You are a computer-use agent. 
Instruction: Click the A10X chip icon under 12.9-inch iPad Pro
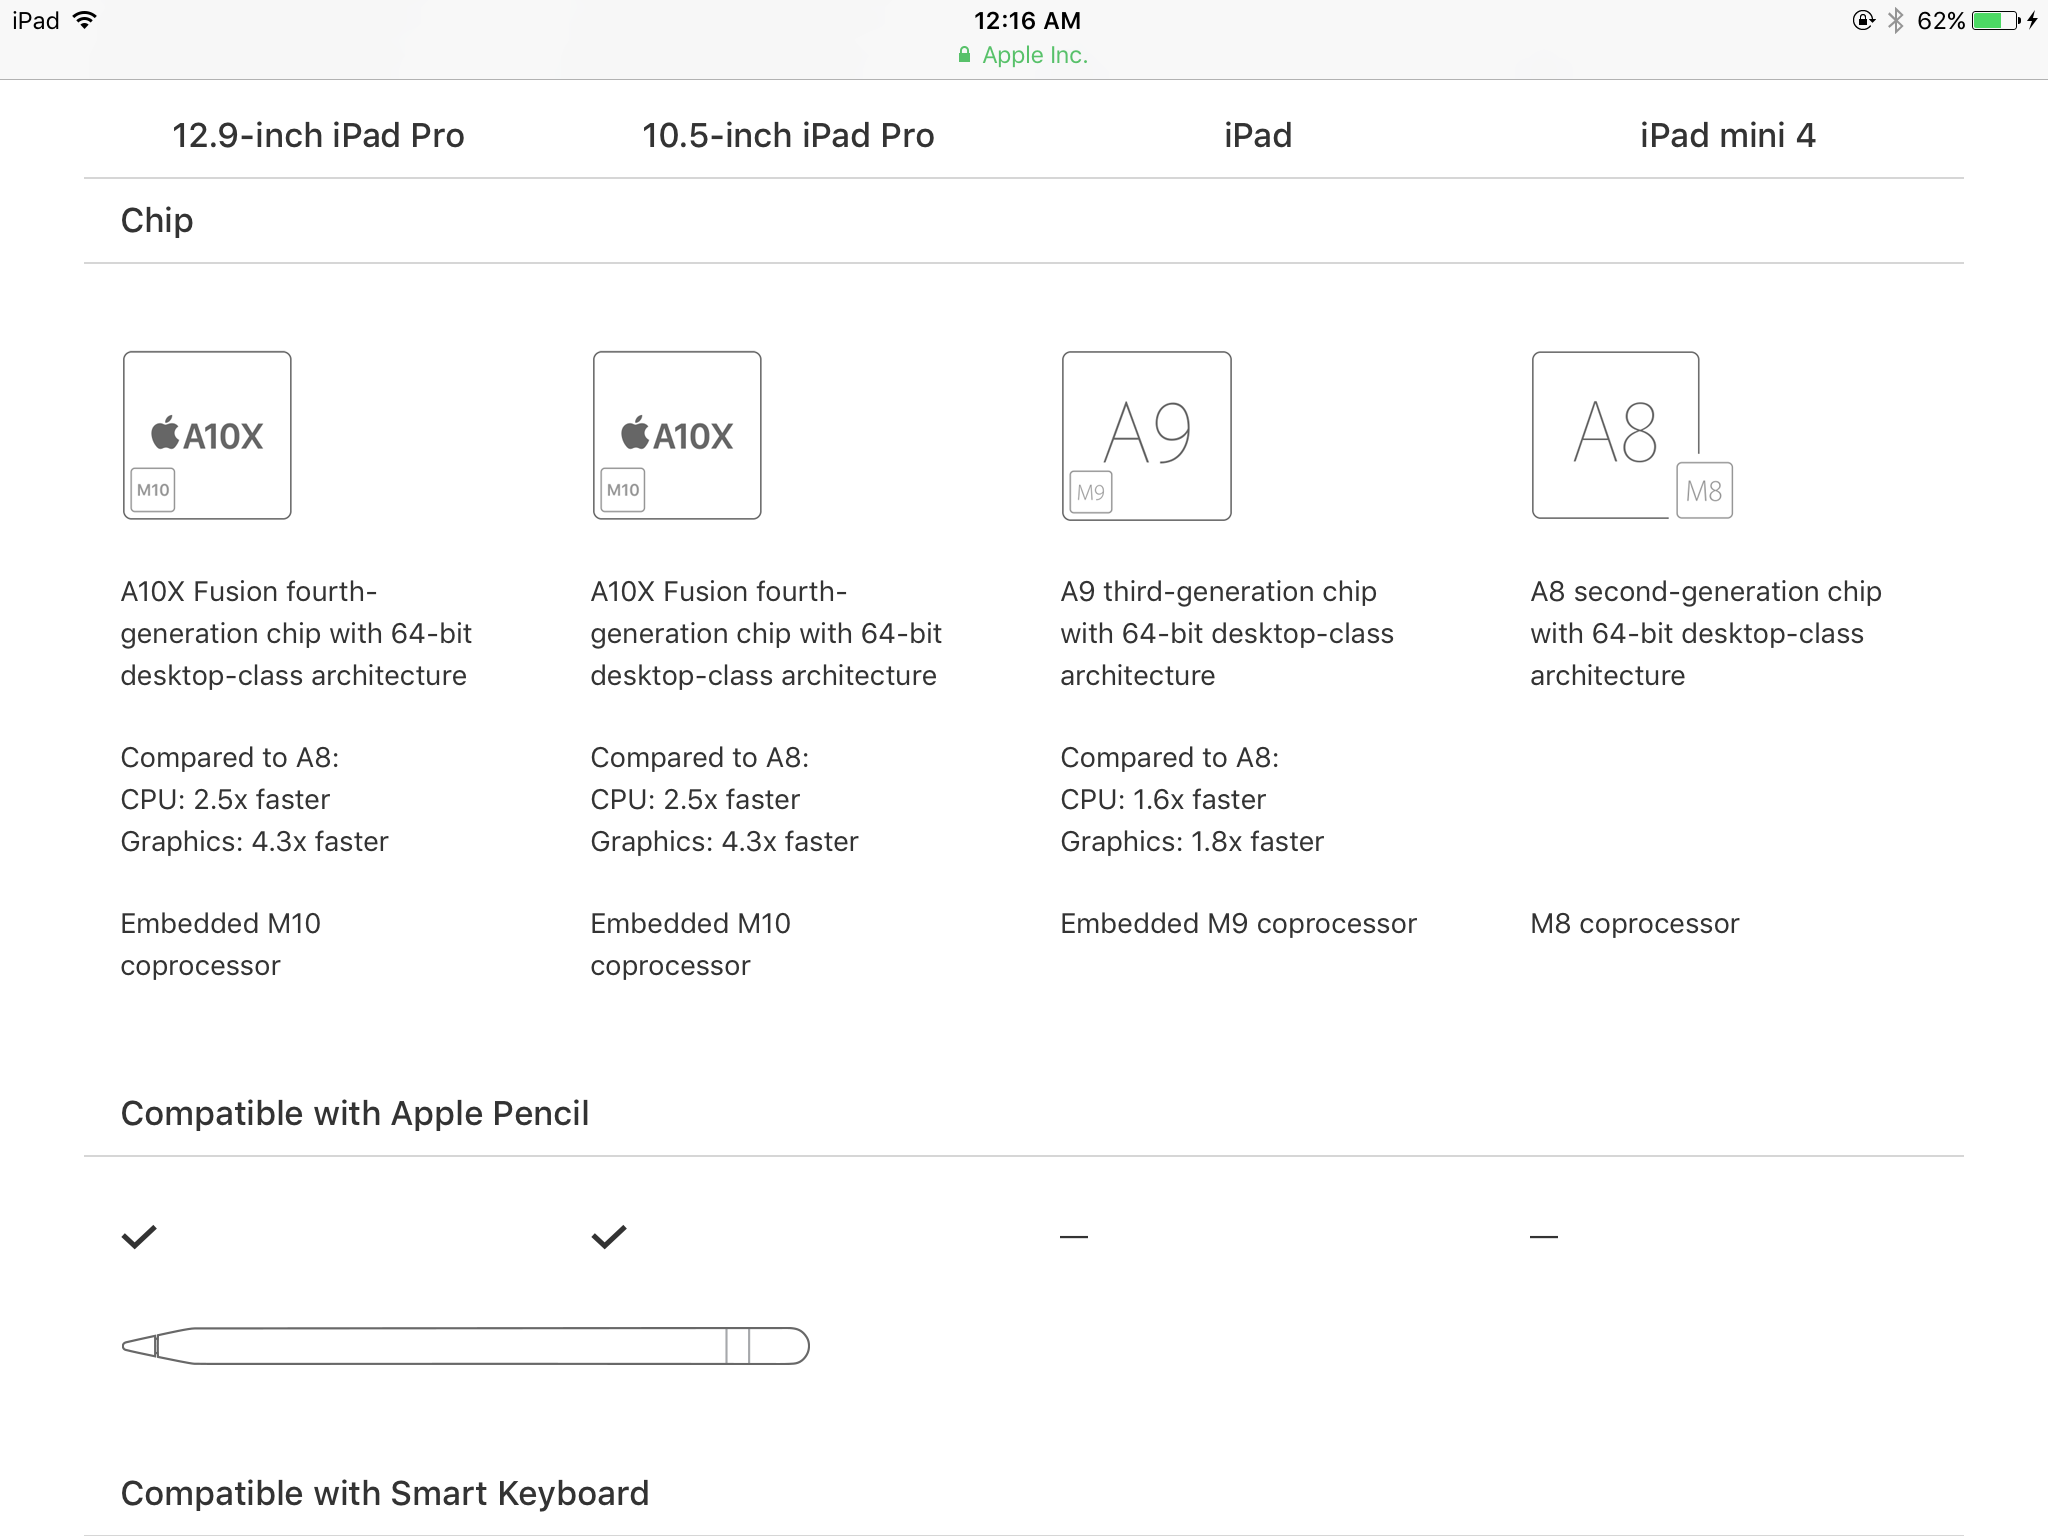click(207, 435)
